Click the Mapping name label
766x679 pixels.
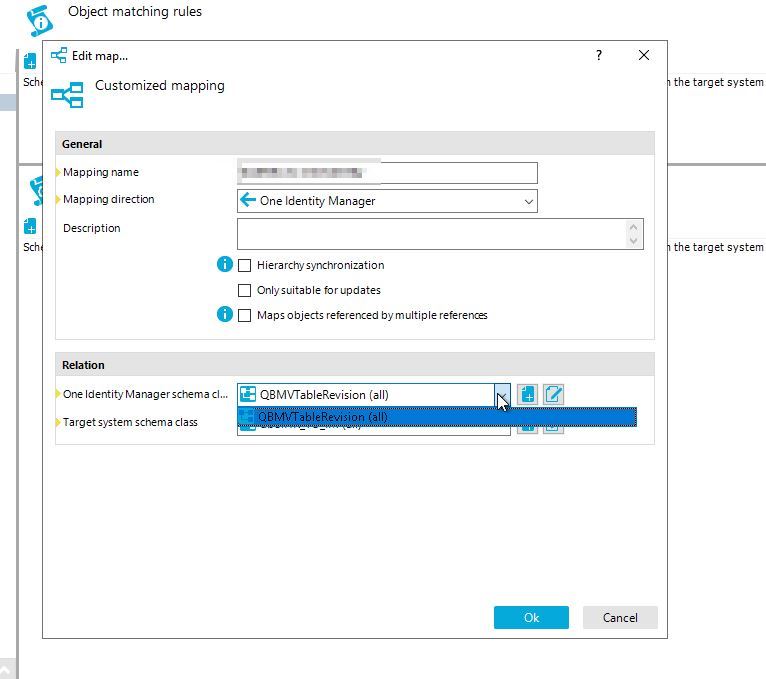(101, 172)
